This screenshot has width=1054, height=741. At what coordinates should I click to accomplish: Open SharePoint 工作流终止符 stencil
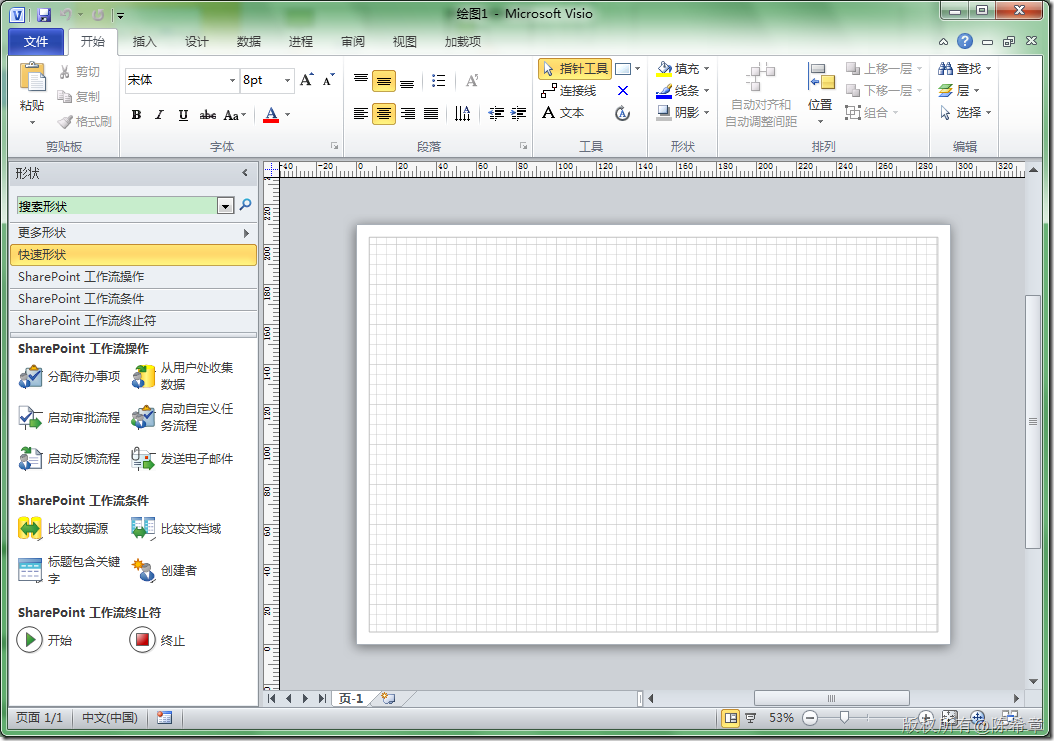[133, 321]
